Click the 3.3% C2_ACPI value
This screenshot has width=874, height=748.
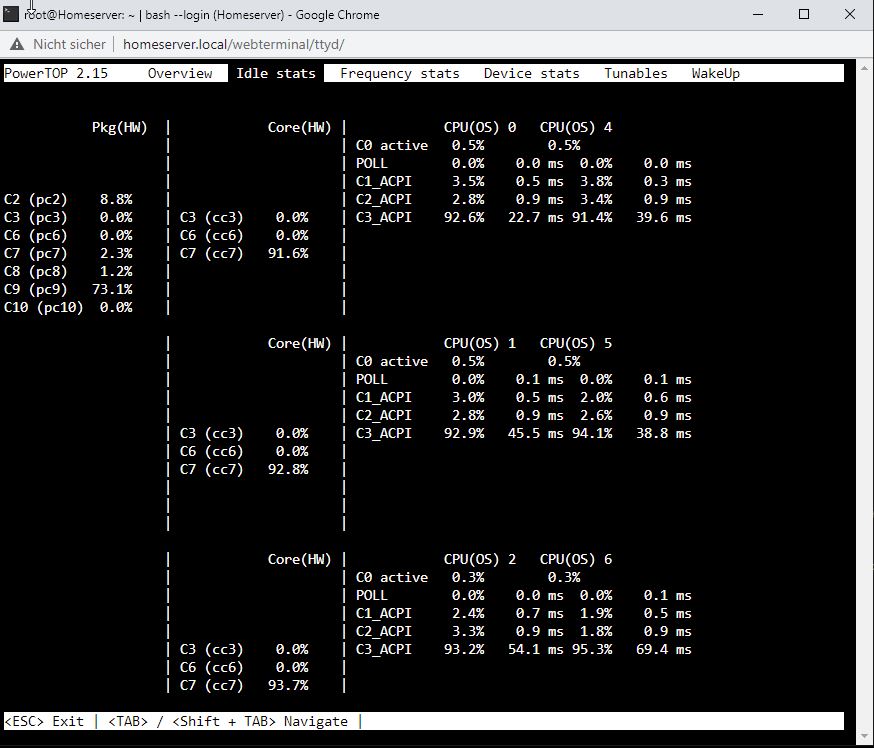coord(468,632)
